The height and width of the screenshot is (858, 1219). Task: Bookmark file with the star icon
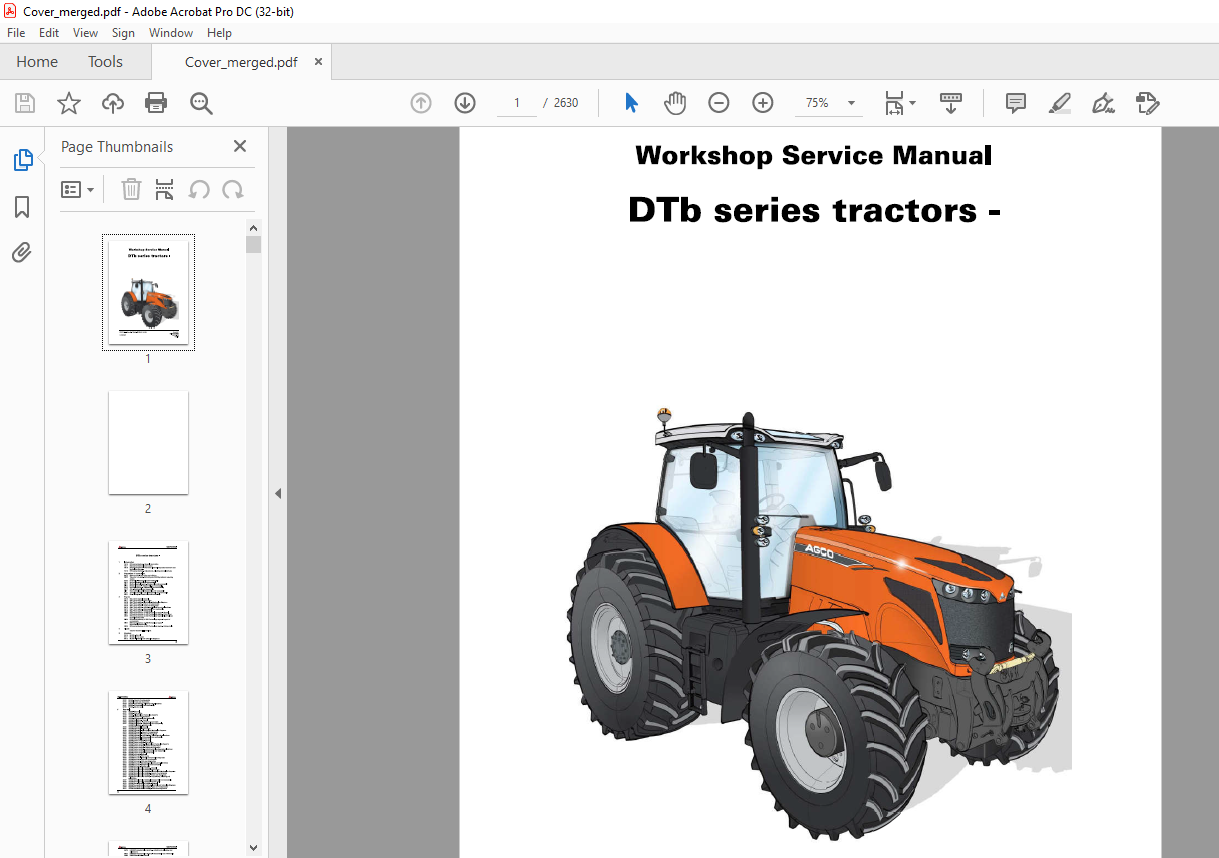(x=69, y=103)
